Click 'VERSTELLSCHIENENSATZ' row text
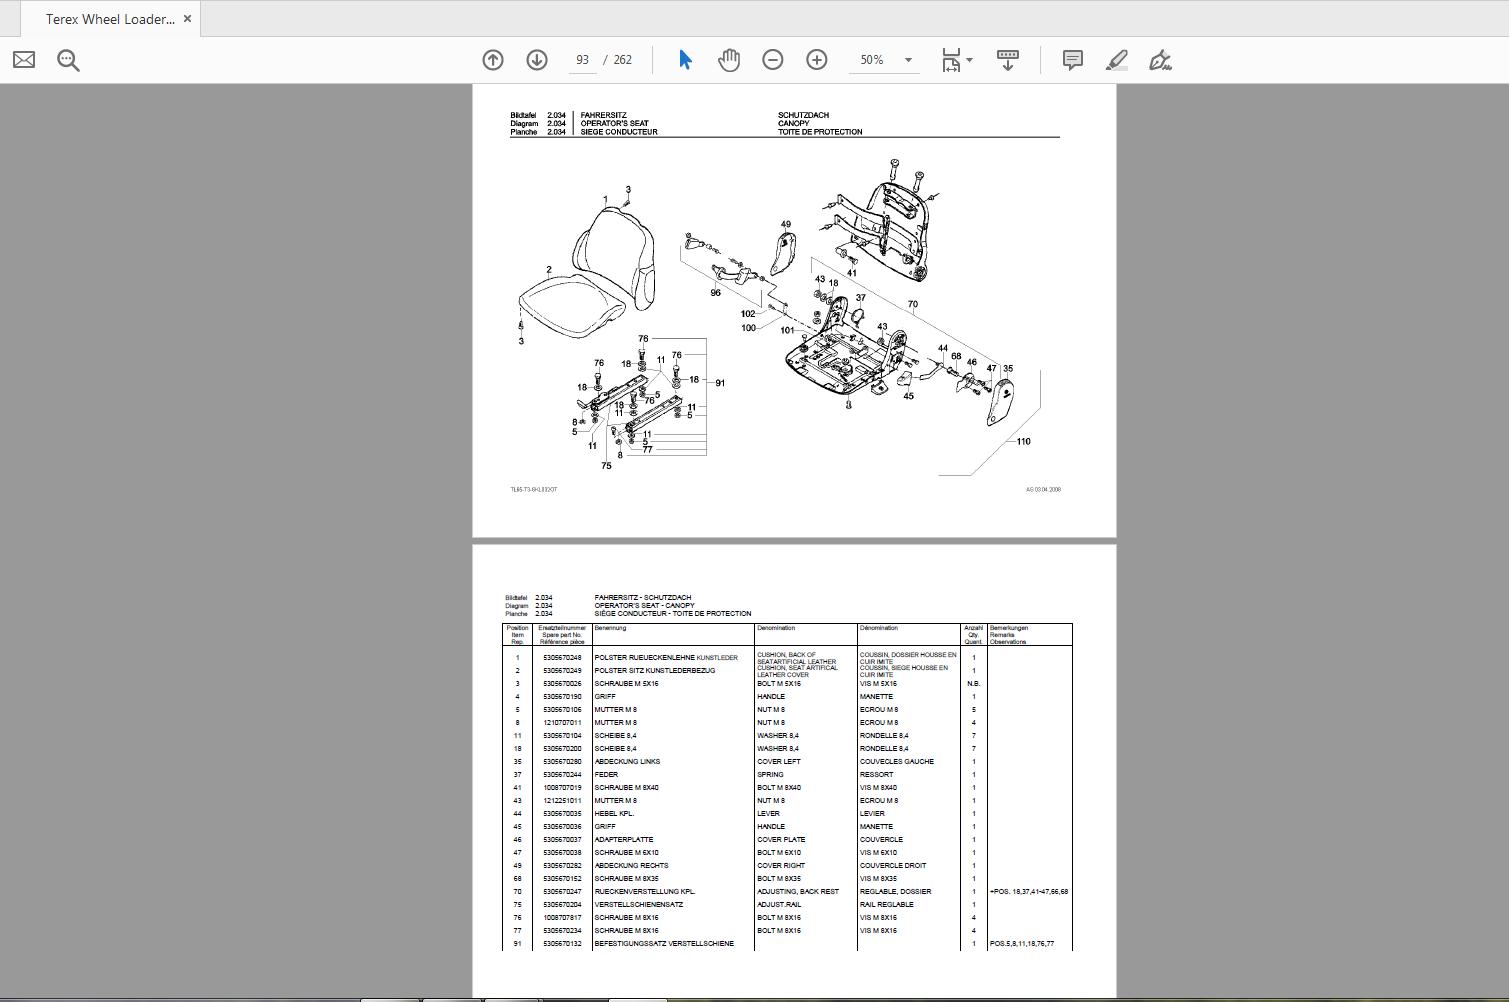 pyautogui.click(x=639, y=905)
